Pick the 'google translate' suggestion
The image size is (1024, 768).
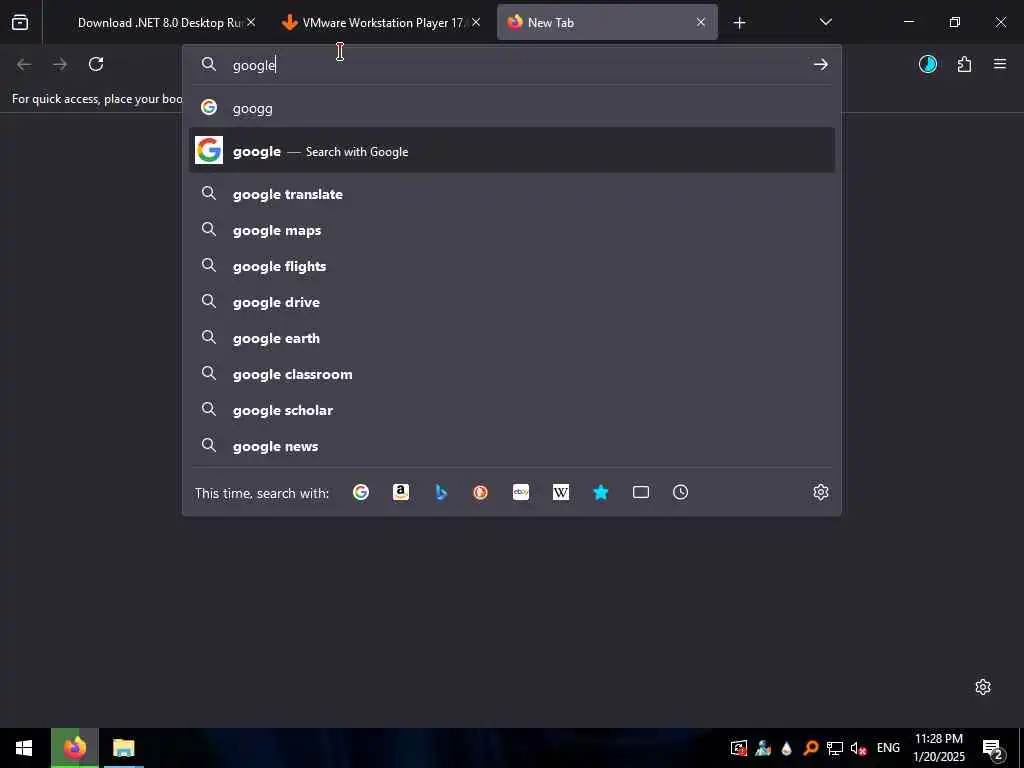coord(512,194)
